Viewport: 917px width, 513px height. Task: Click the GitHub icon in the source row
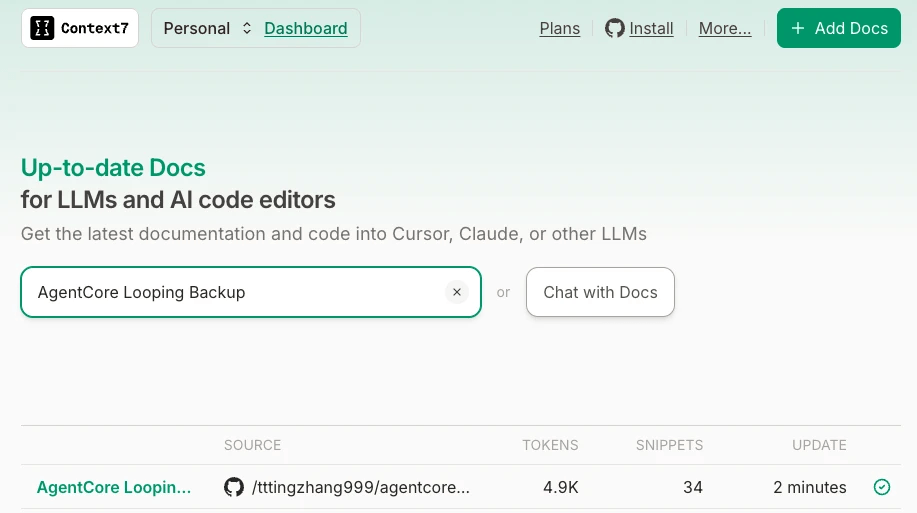click(234, 488)
